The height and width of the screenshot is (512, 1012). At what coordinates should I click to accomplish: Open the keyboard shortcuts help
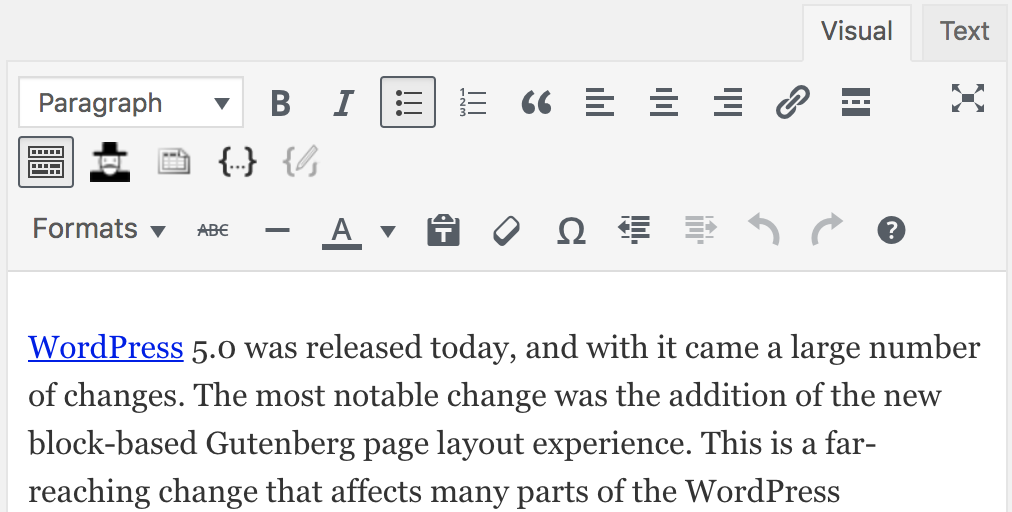[891, 231]
